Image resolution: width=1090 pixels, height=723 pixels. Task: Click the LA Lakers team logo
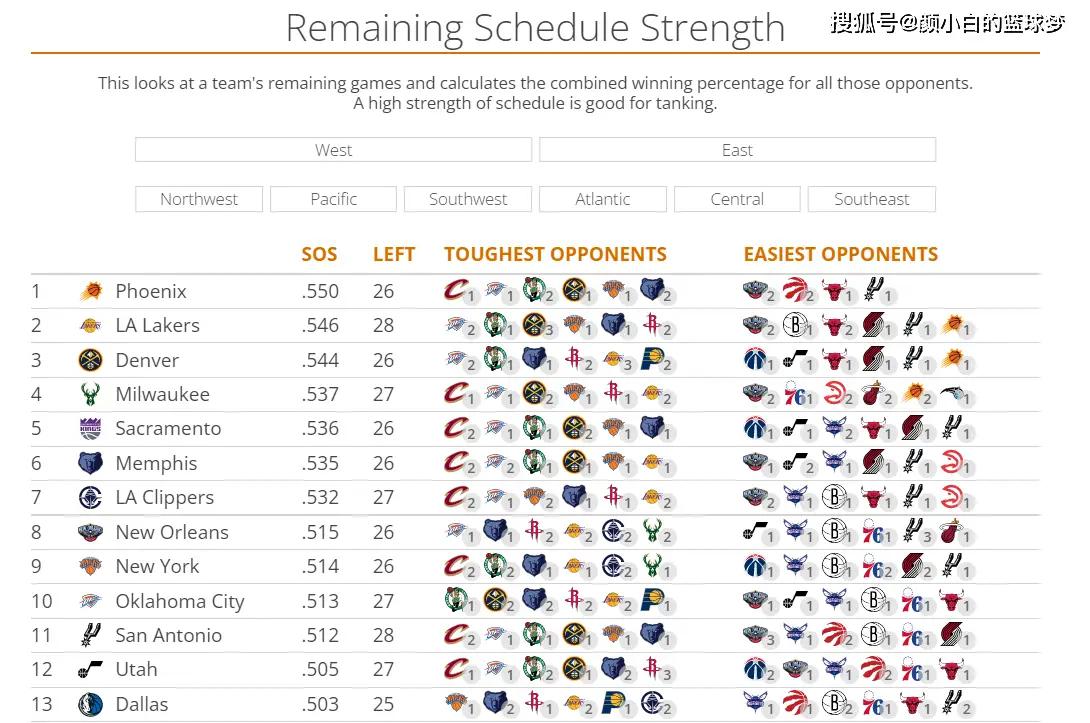(x=90, y=325)
